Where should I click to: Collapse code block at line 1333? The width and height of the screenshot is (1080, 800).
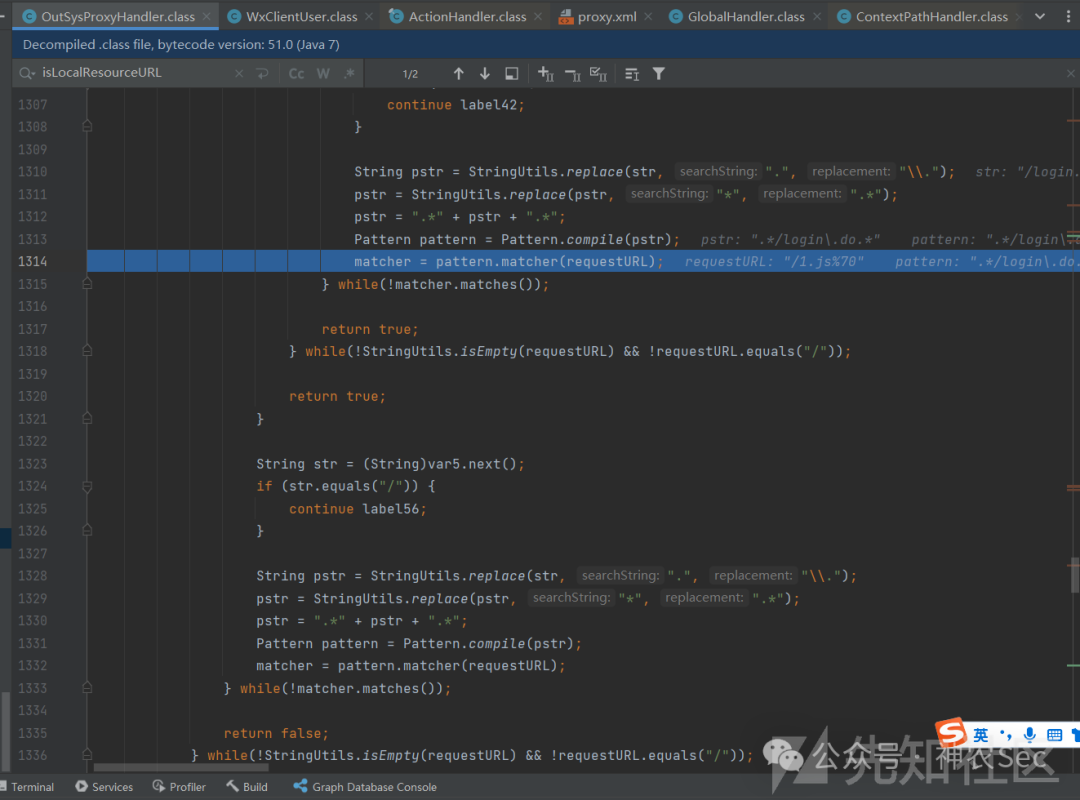point(87,688)
